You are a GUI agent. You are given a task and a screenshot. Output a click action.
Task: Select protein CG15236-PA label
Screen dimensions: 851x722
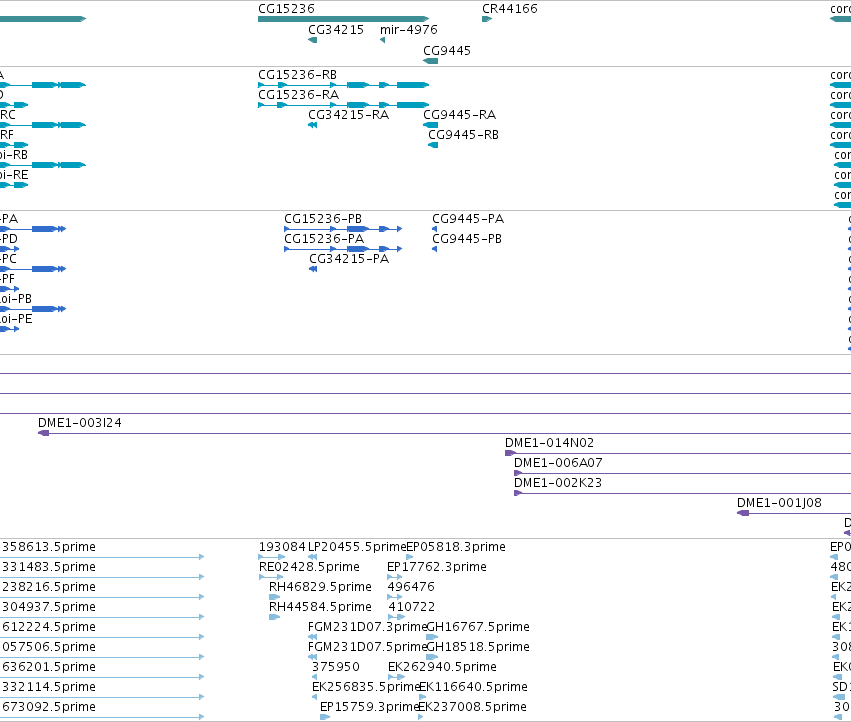(x=324, y=239)
